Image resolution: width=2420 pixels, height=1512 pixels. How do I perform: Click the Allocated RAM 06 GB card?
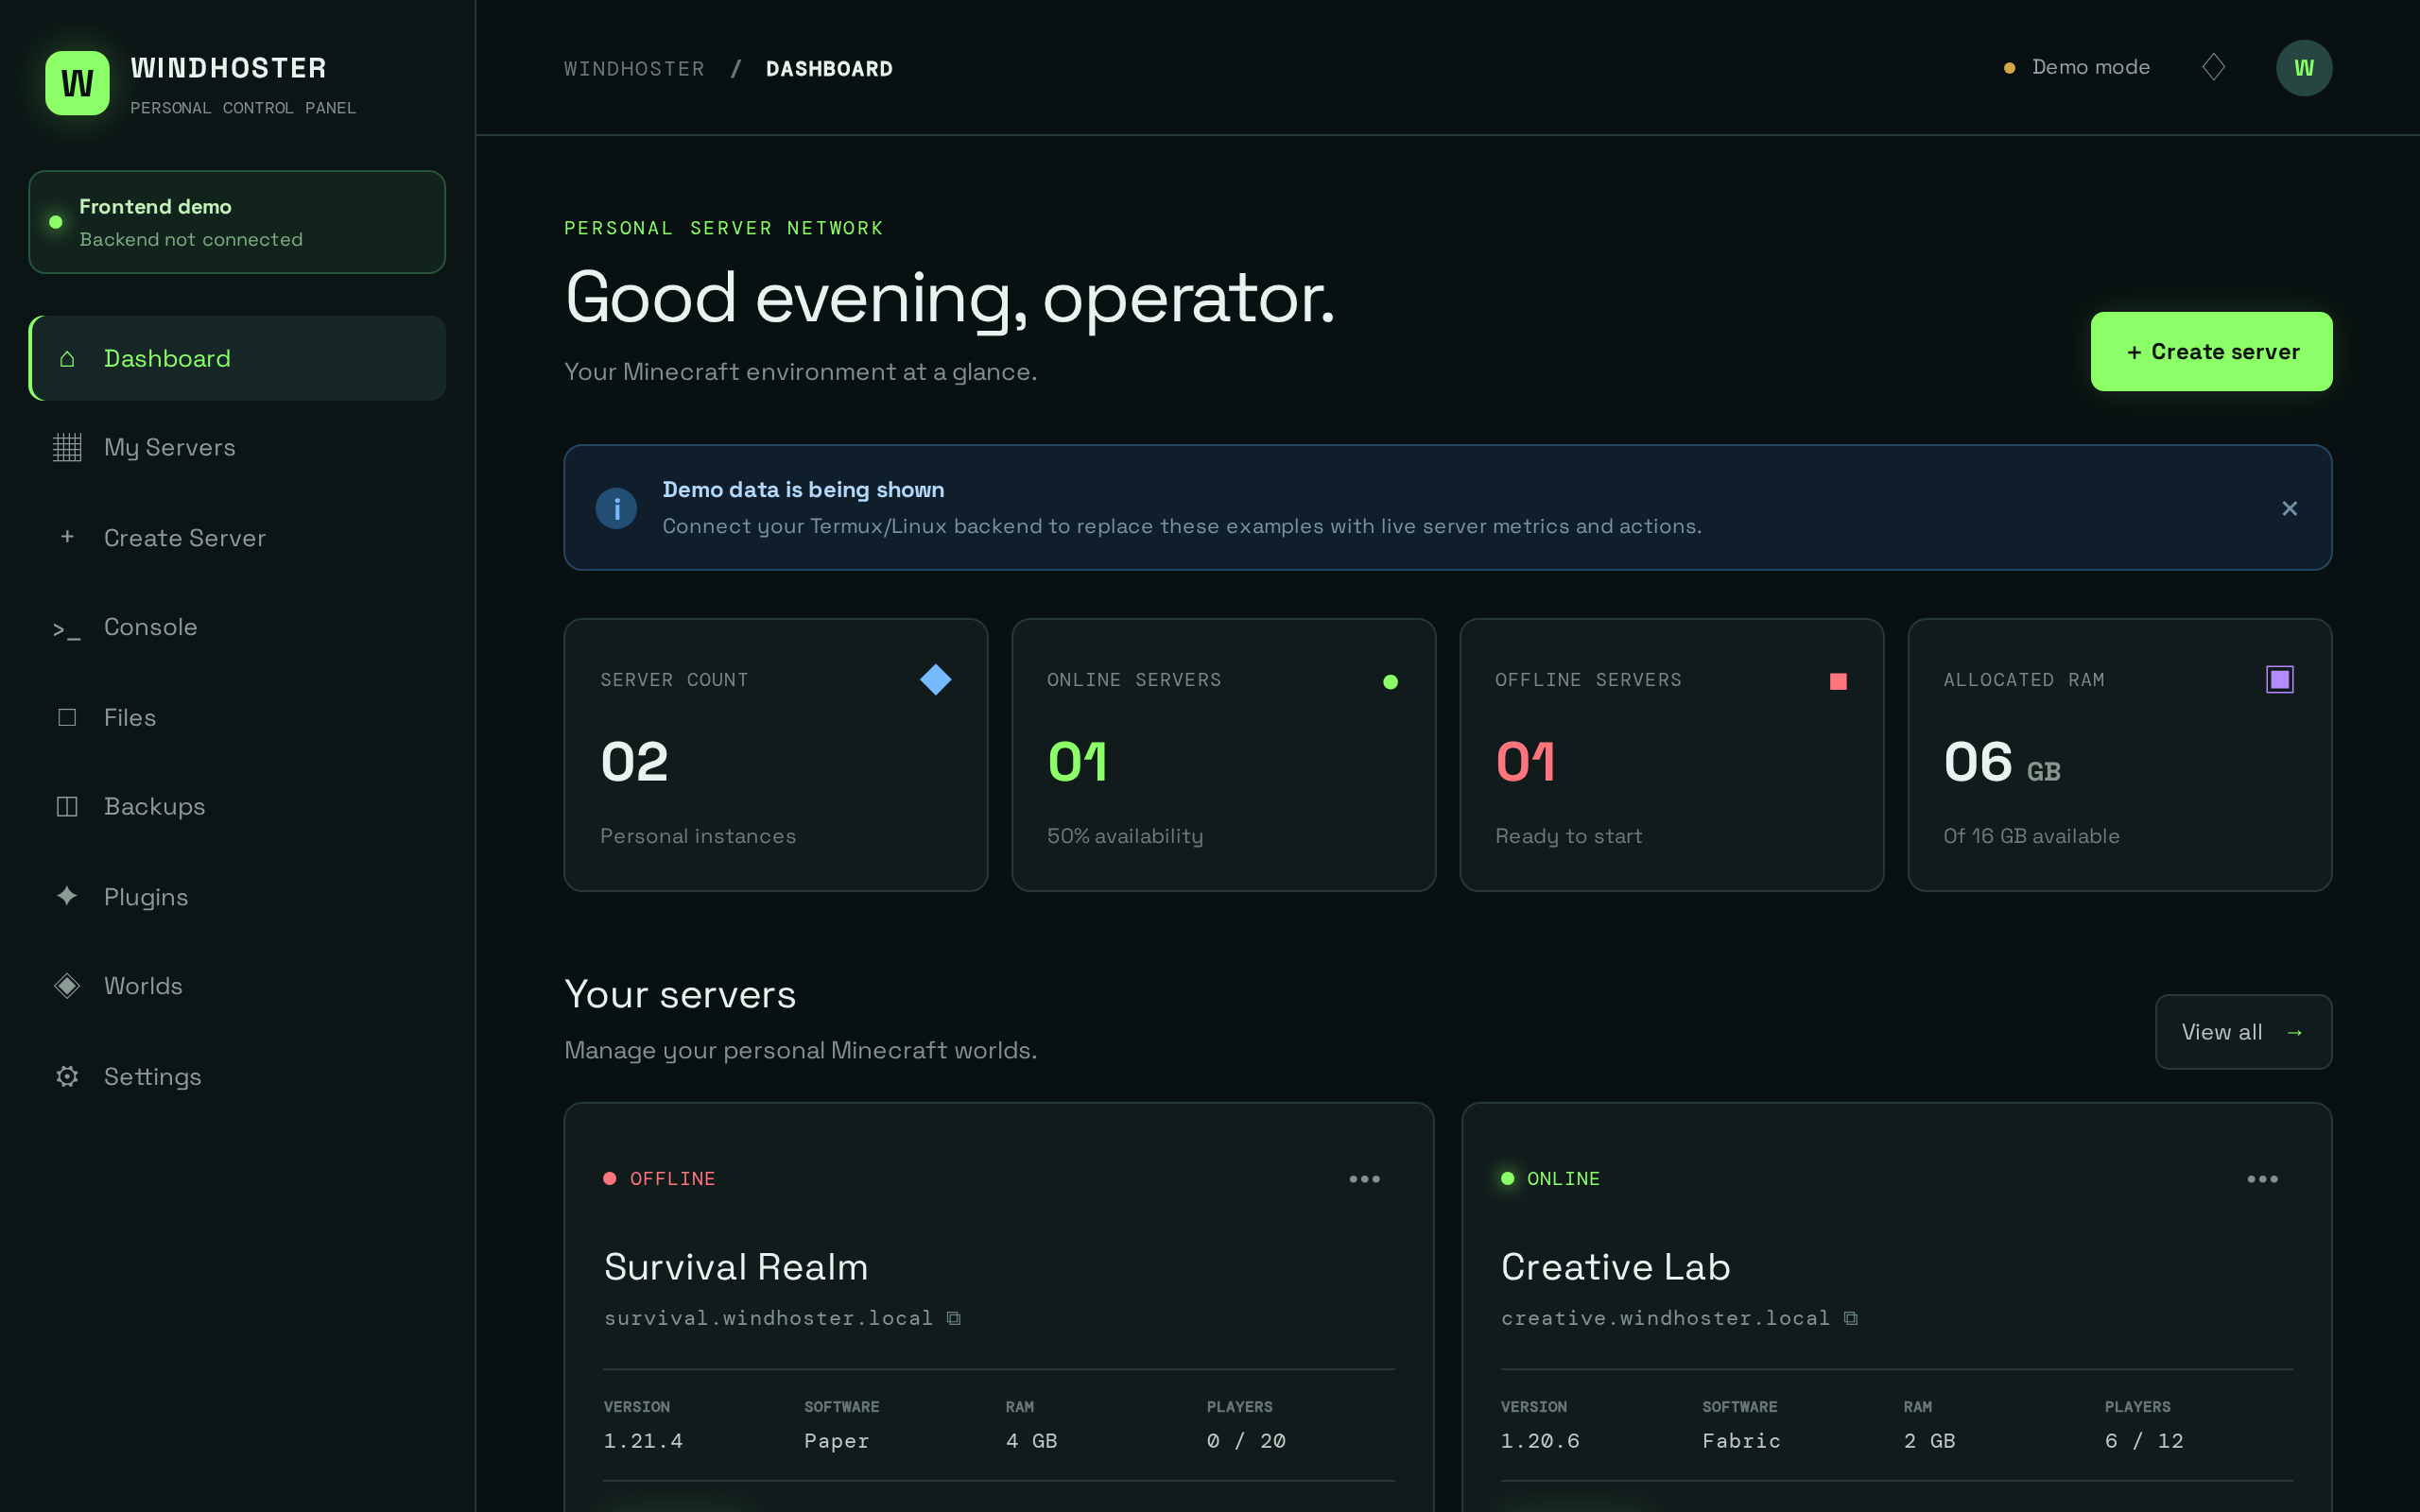coord(2120,755)
